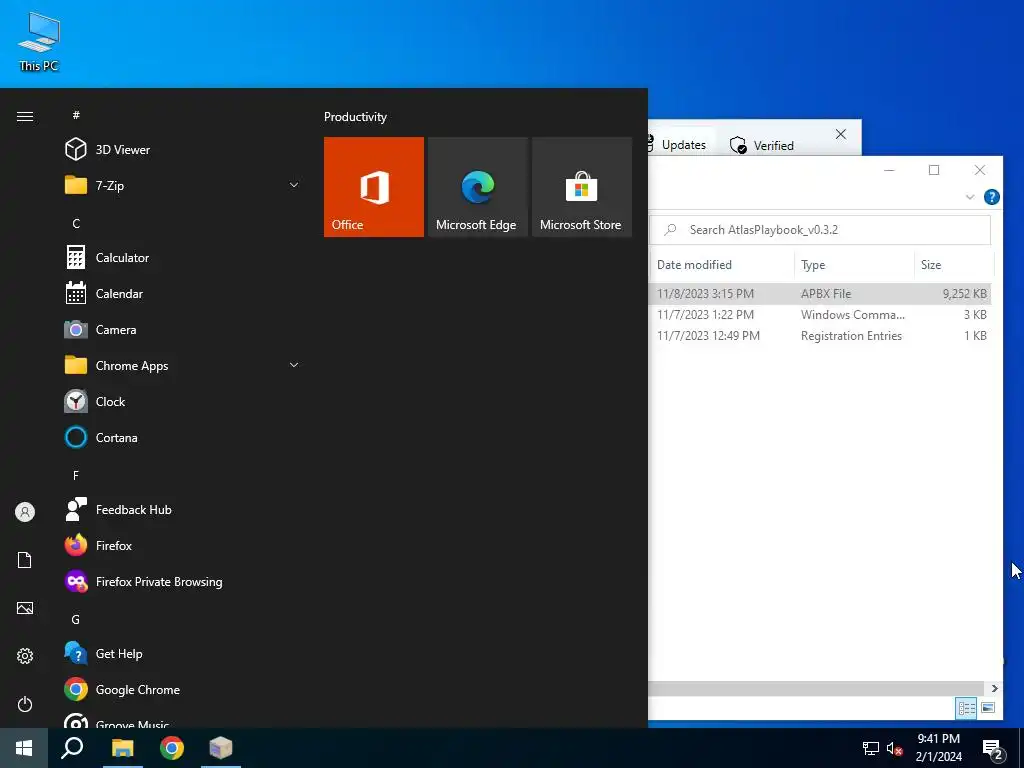Screen dimensions: 1024x768
Task: Expand the Start menu hamburger
Action: pyautogui.click(x=25, y=116)
